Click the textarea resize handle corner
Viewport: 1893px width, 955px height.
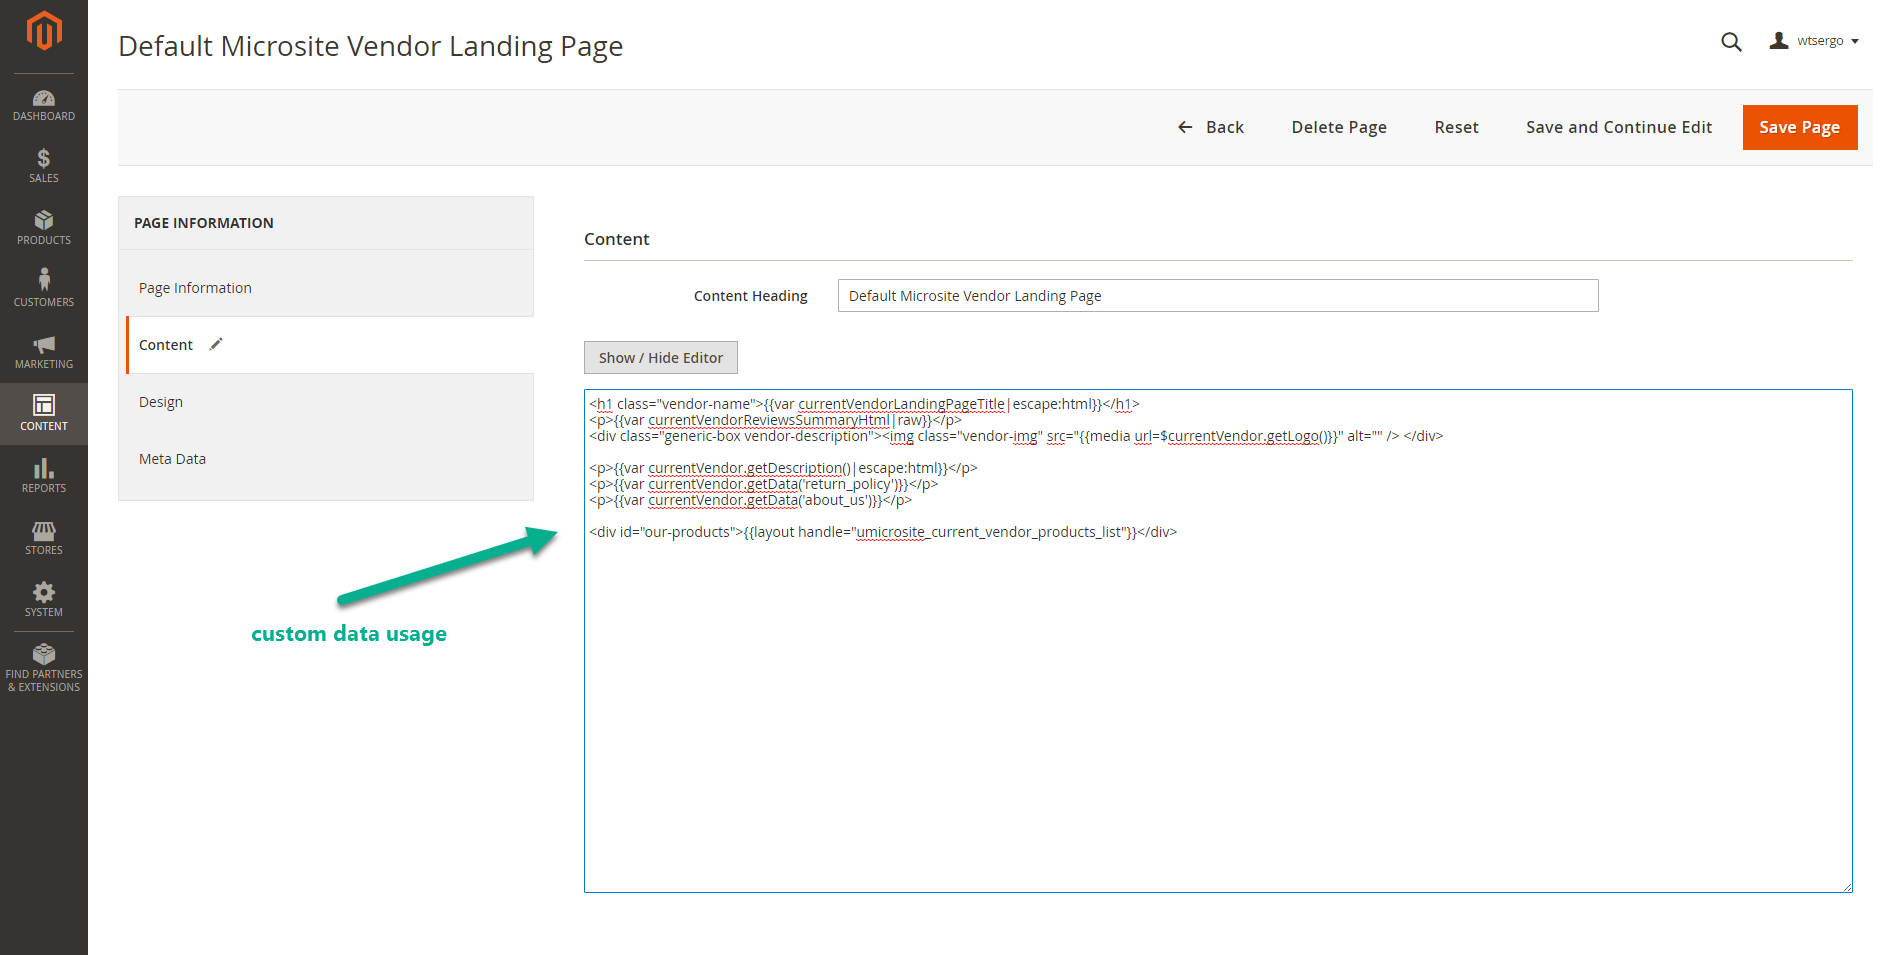pyautogui.click(x=1847, y=887)
